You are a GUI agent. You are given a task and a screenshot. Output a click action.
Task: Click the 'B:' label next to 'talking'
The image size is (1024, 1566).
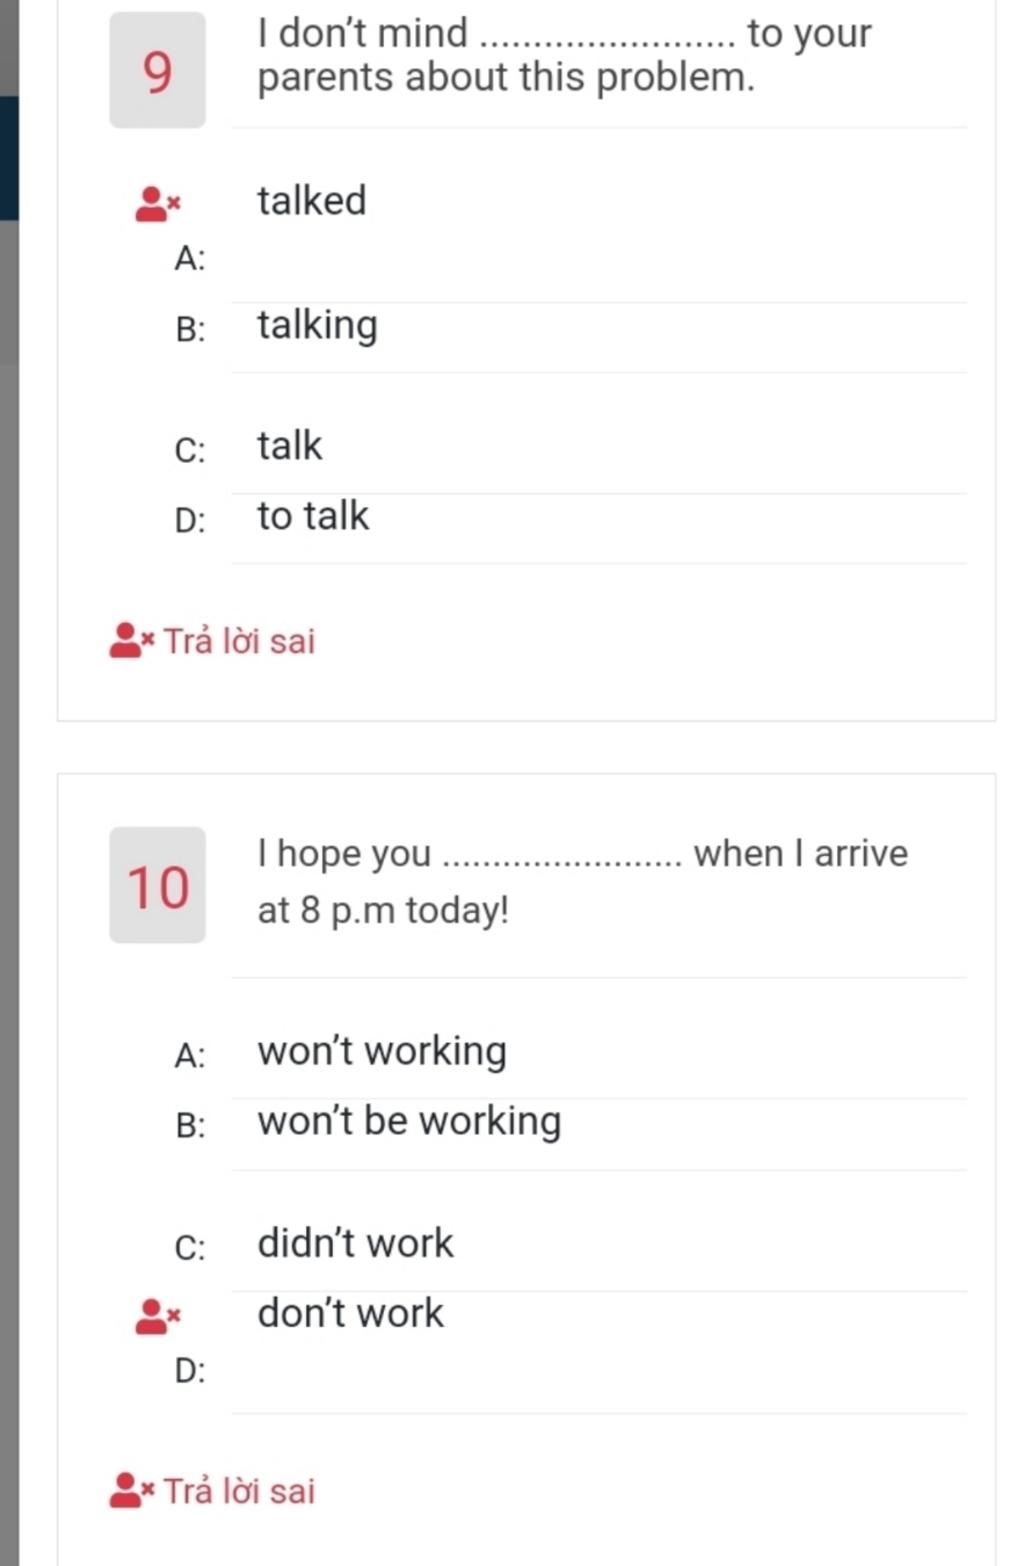pyautogui.click(x=190, y=330)
